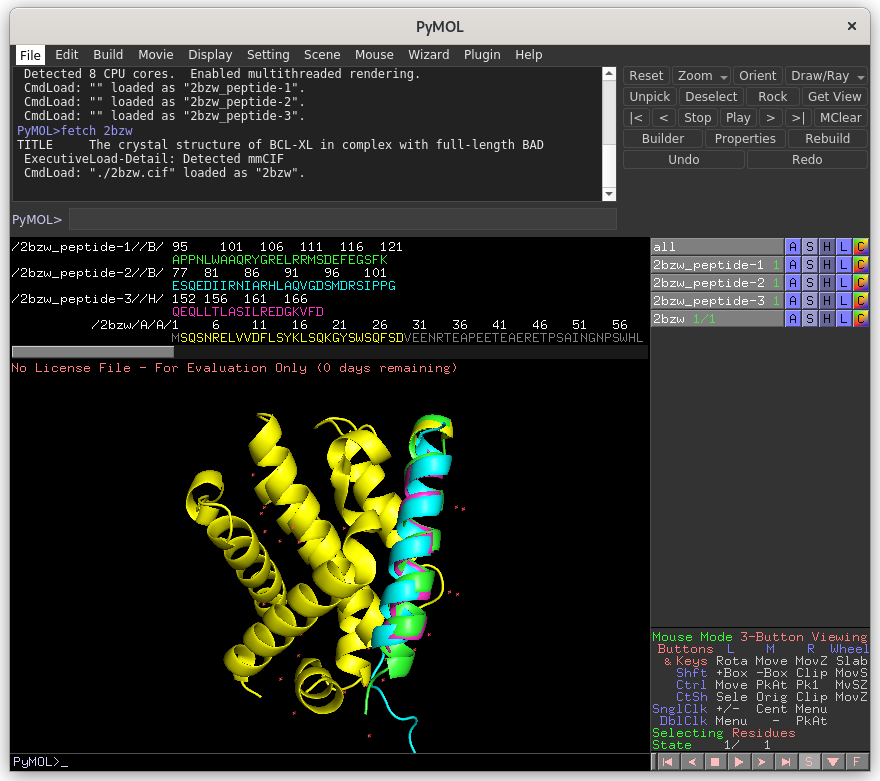
Task: Start playback with bottom play triangle
Action: coord(739,761)
